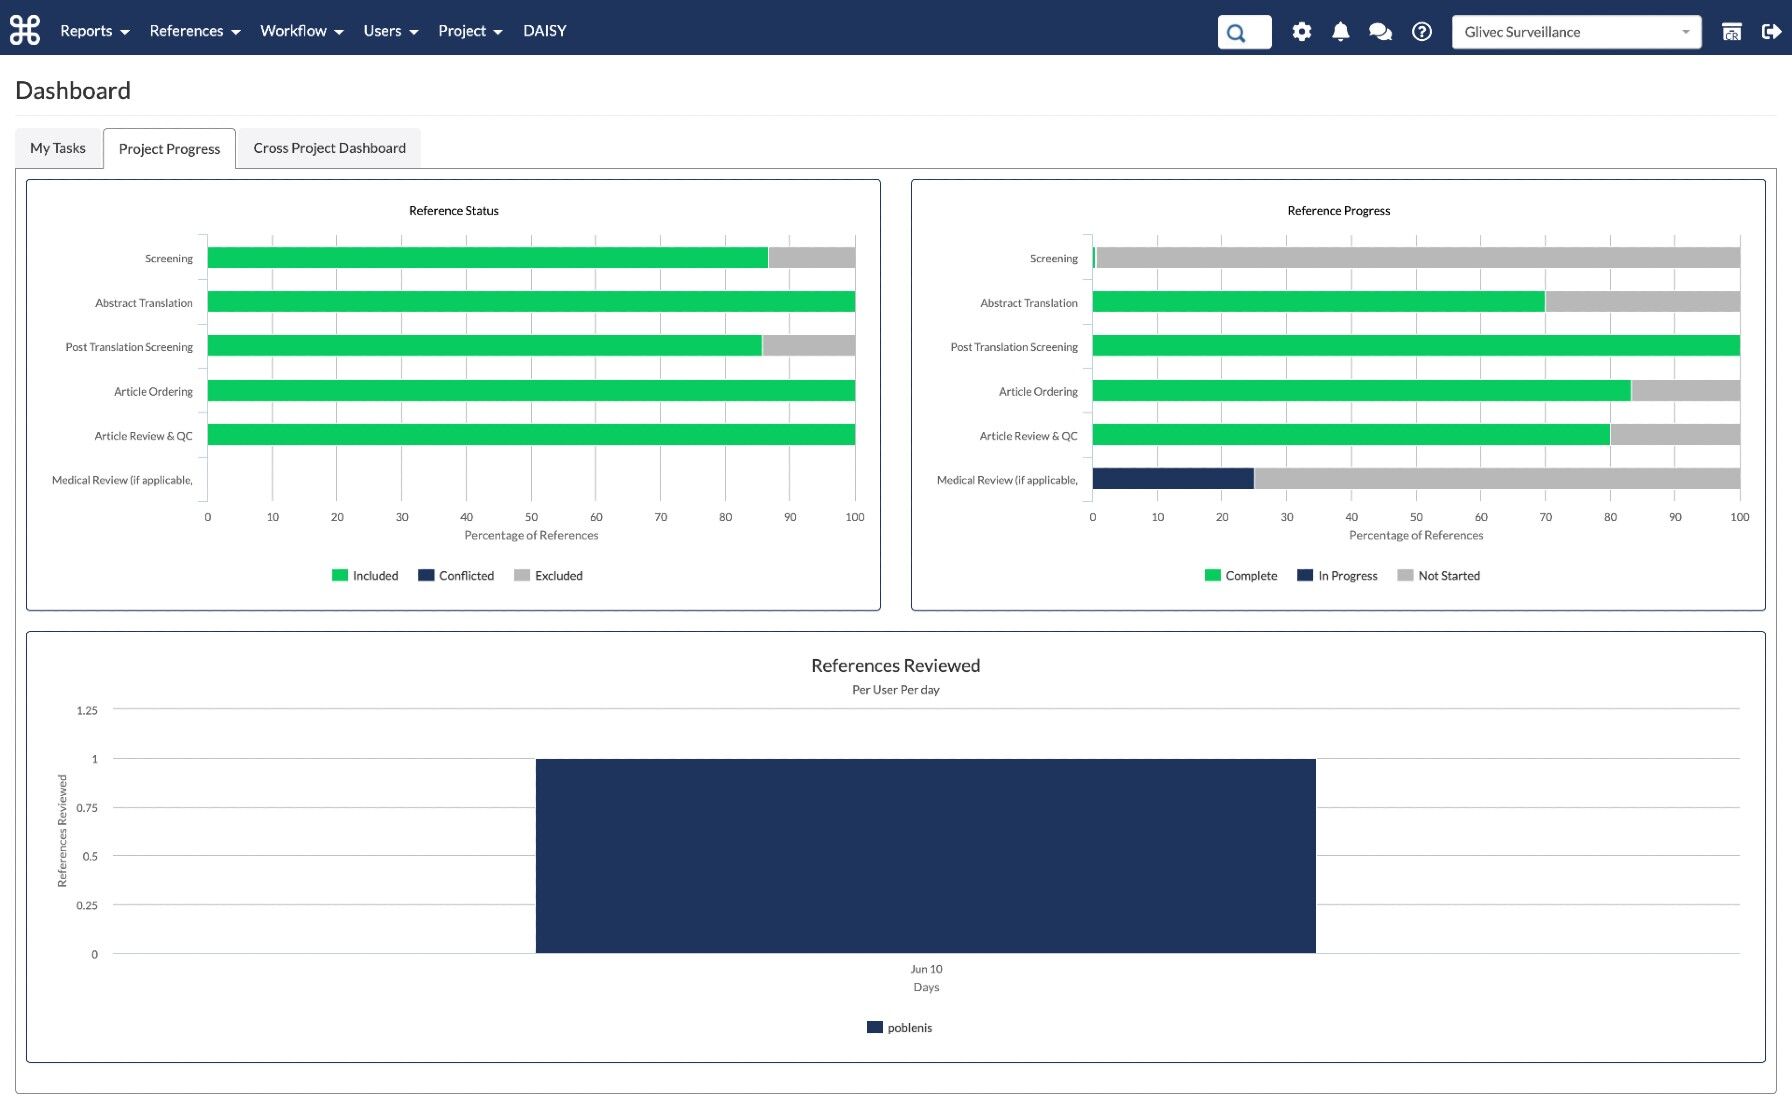Screen dimensions: 1792x1120
Task: Click the Jun 10 bar in References Reviewed
Action: (925, 856)
